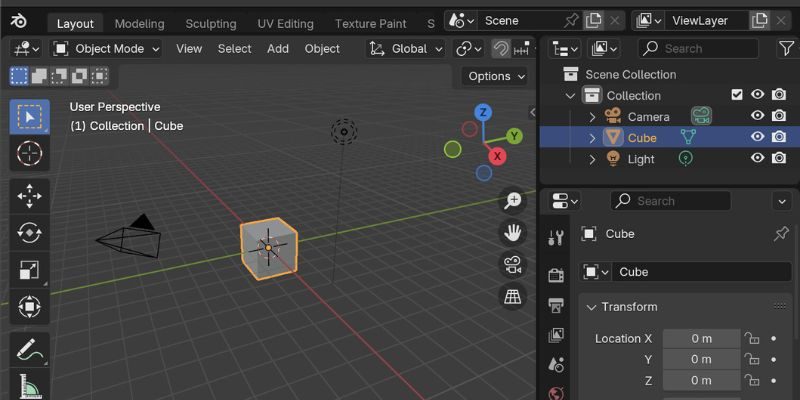Toggle camera view icon in viewport
800x400 pixels.
pyautogui.click(x=512, y=265)
